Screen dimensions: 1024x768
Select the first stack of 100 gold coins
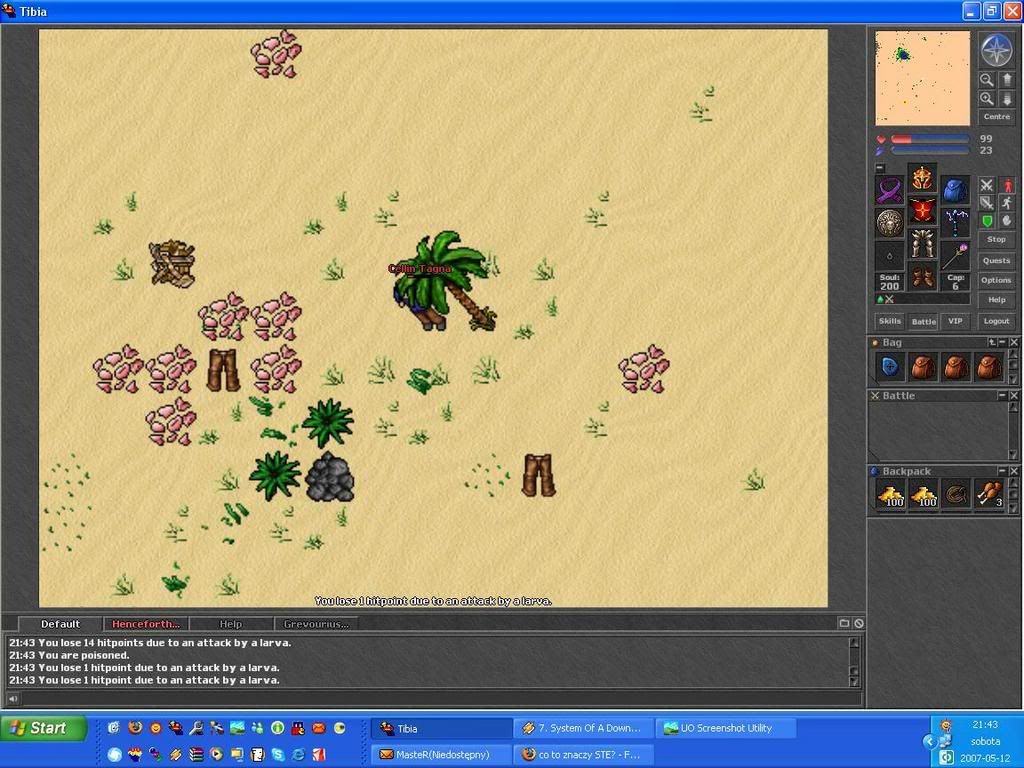point(889,495)
